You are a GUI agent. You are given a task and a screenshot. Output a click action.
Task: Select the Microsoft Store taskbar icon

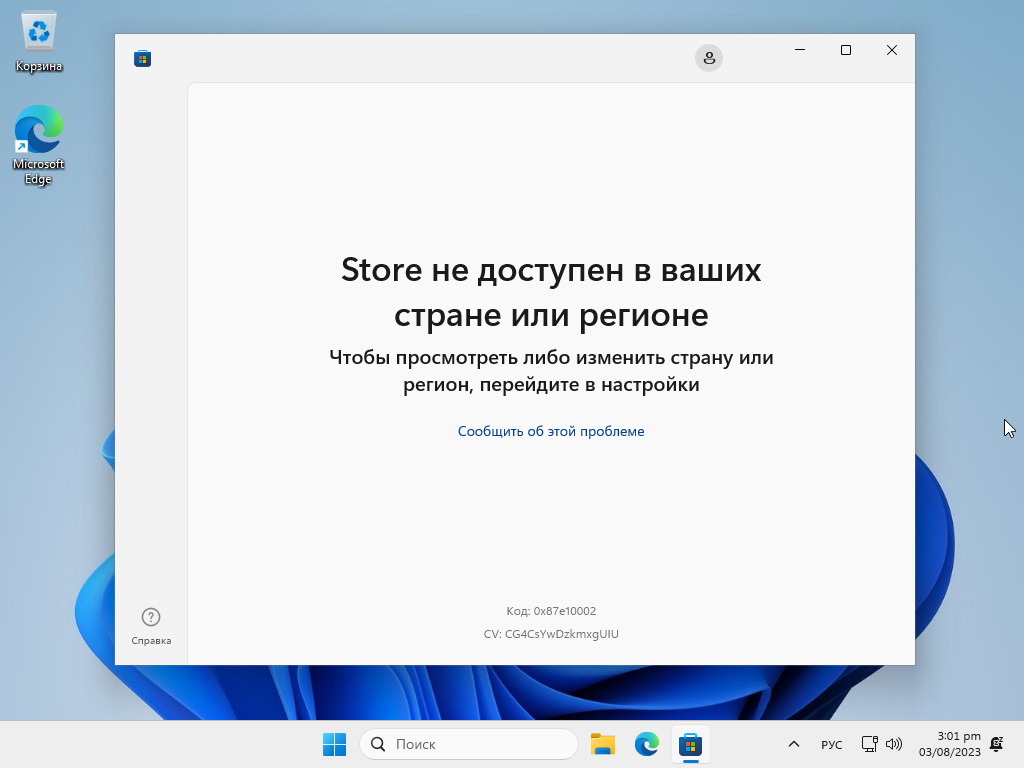(691, 744)
